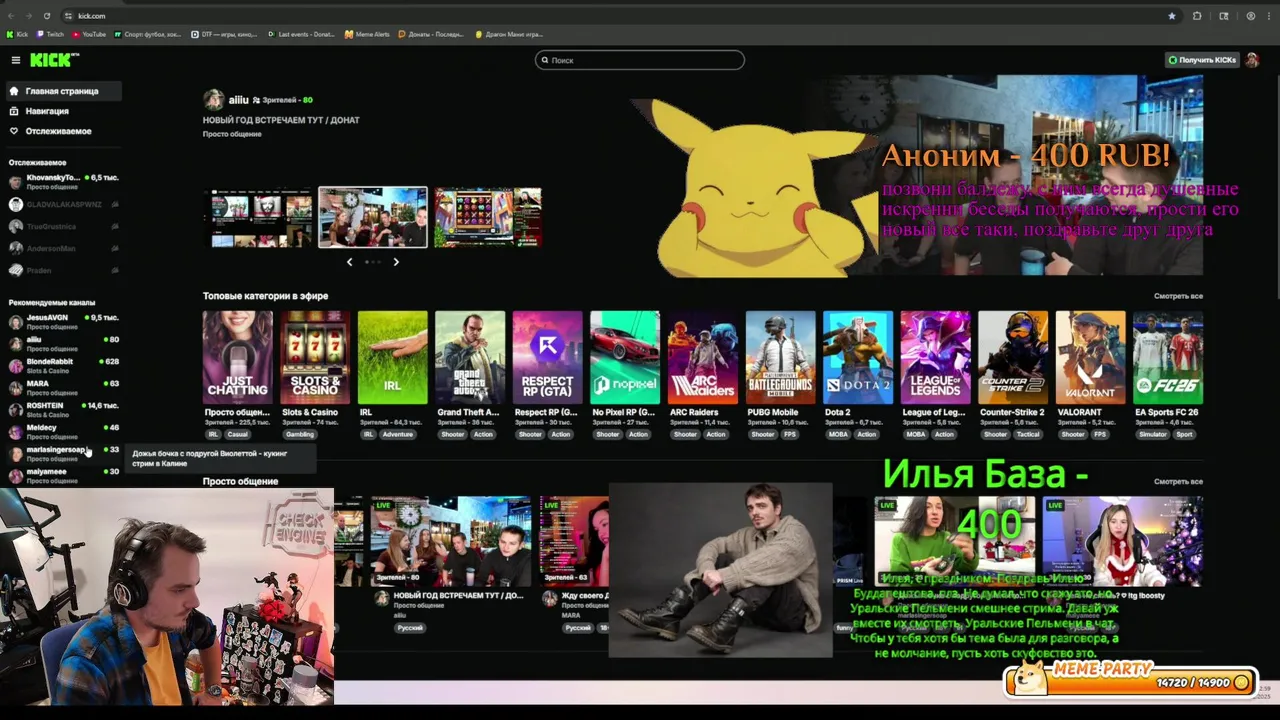Open Meme Alerts bookmark
Viewport: 1280px width, 720px height.
click(367, 34)
